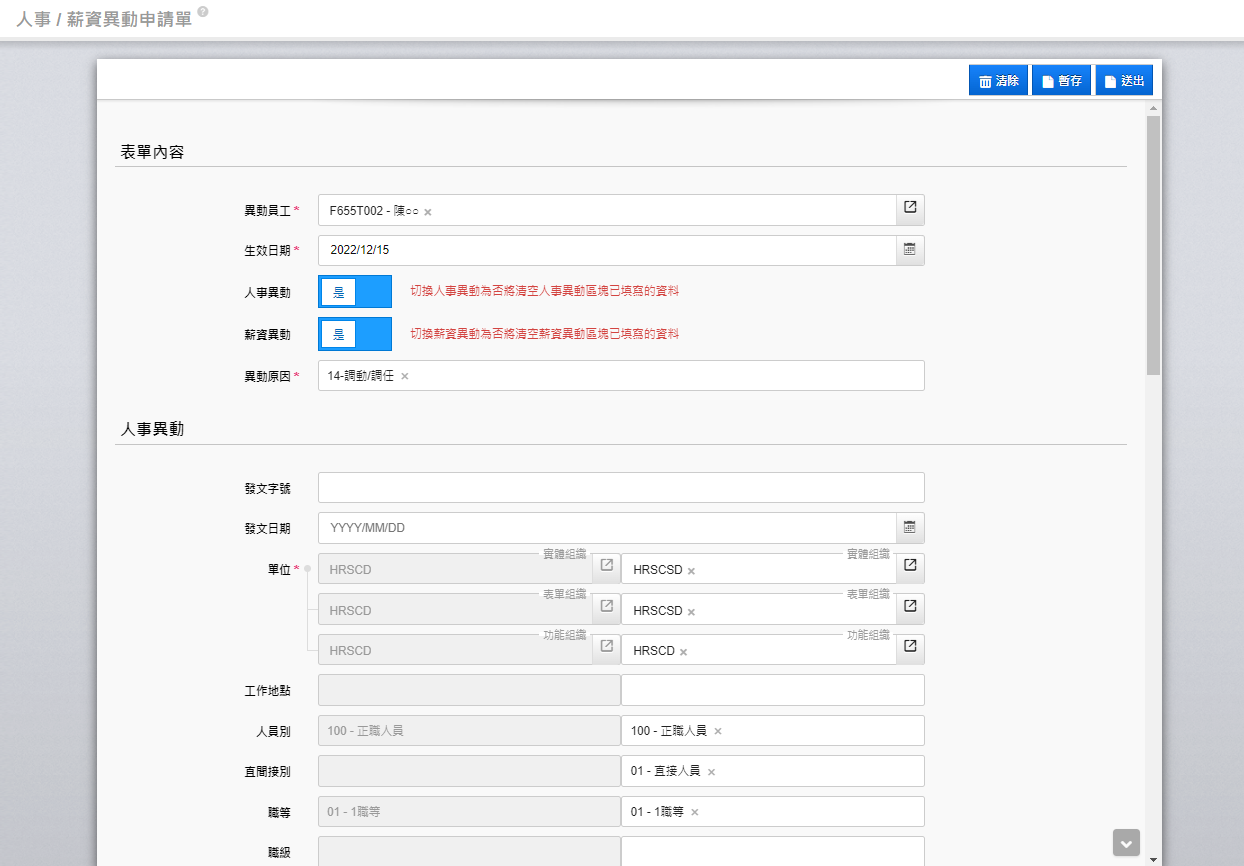The height and width of the screenshot is (866, 1244).
Task: Open the 異動員工 employee lookup popup icon
Action: click(x=910, y=207)
